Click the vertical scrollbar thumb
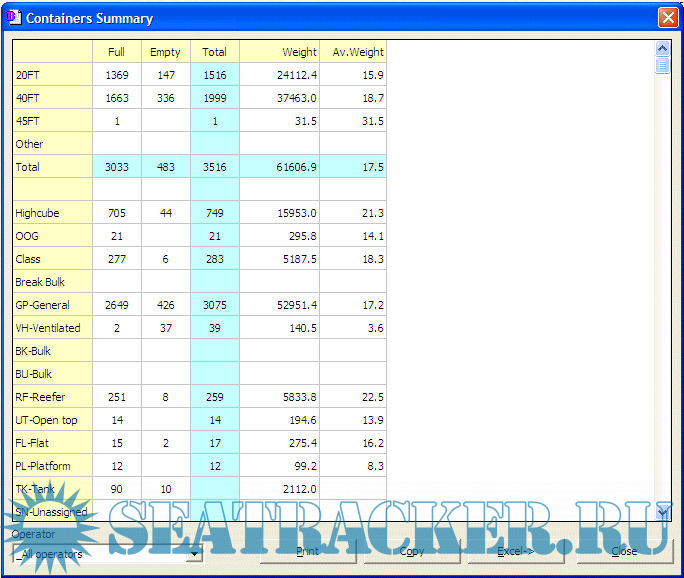 (x=661, y=65)
